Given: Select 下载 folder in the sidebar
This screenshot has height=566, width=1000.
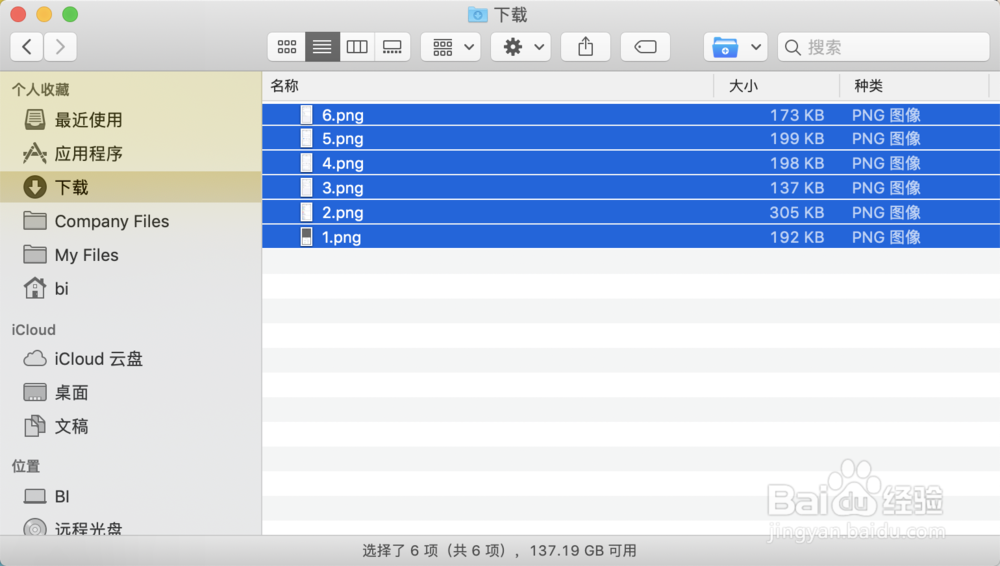Looking at the screenshot, I should (x=131, y=187).
